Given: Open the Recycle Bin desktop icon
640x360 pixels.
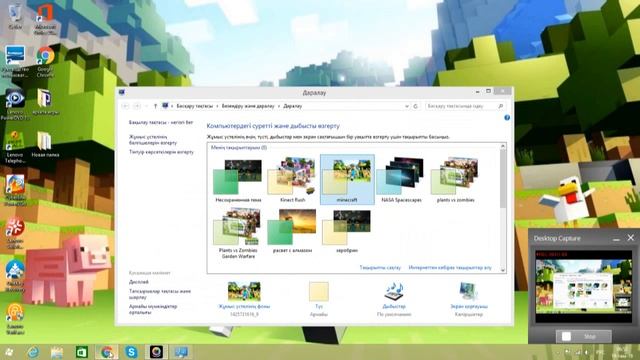Looking at the screenshot, I should point(15,16).
